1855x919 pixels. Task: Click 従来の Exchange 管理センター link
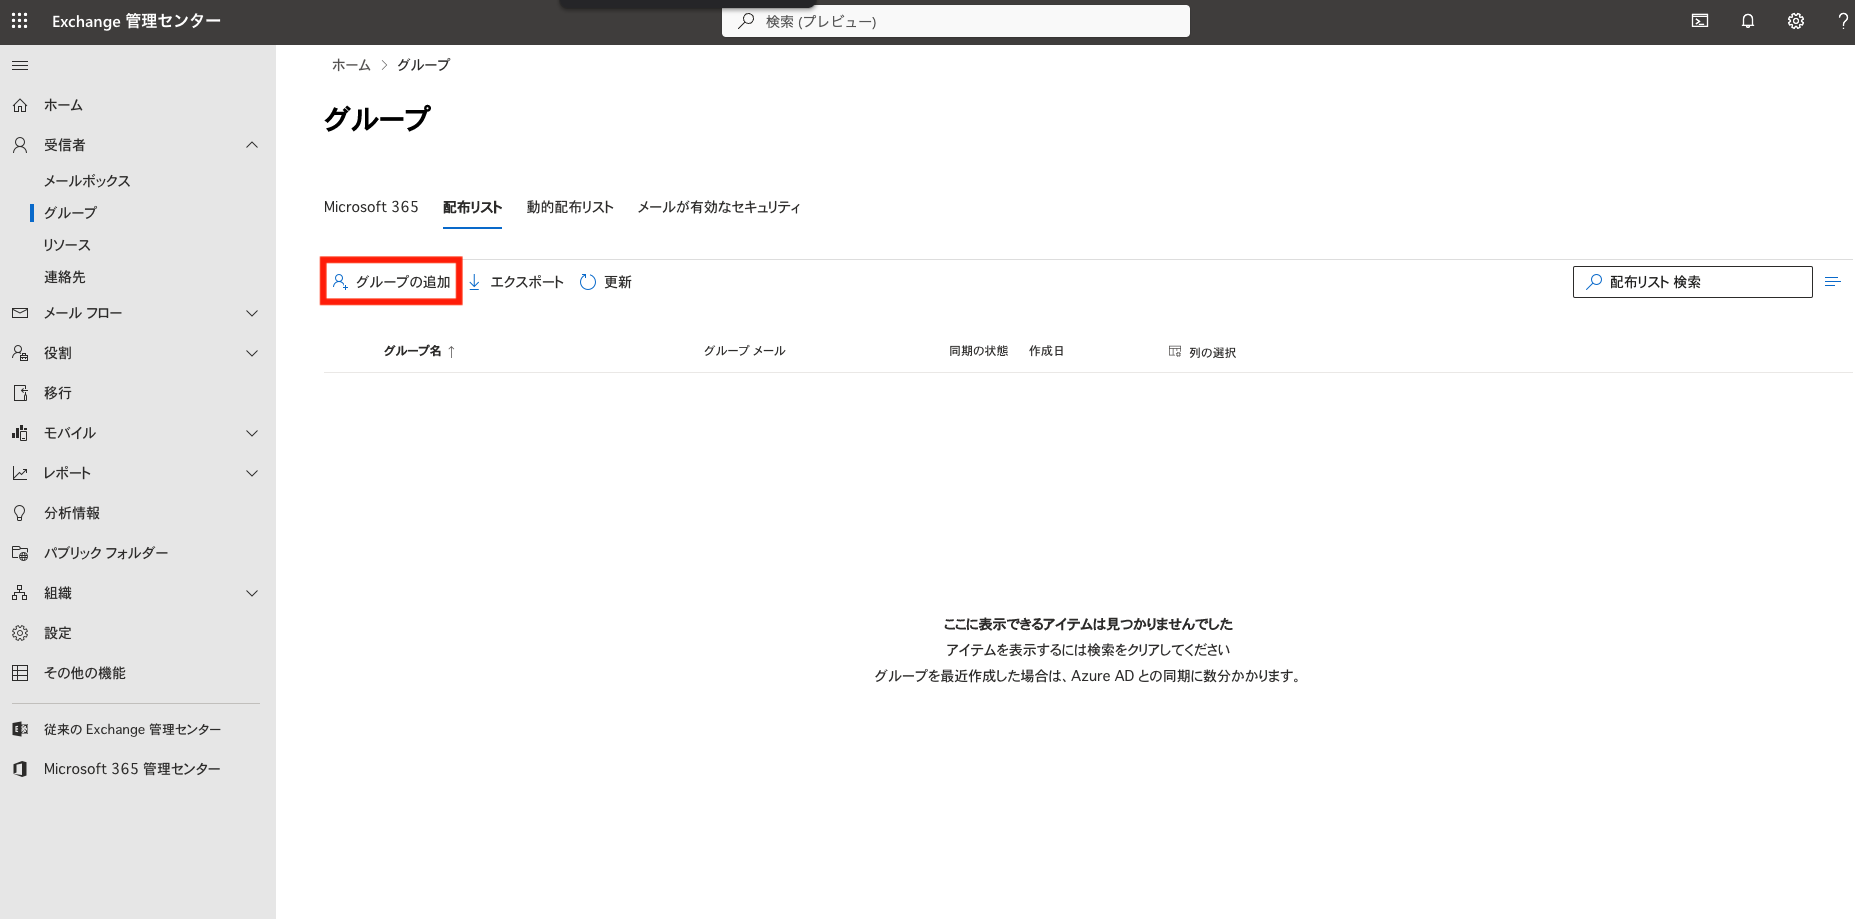click(x=132, y=729)
